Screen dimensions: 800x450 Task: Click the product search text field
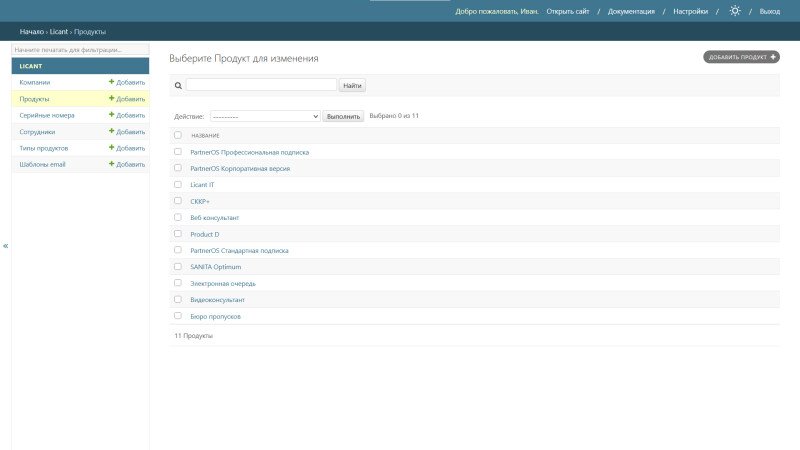point(261,86)
